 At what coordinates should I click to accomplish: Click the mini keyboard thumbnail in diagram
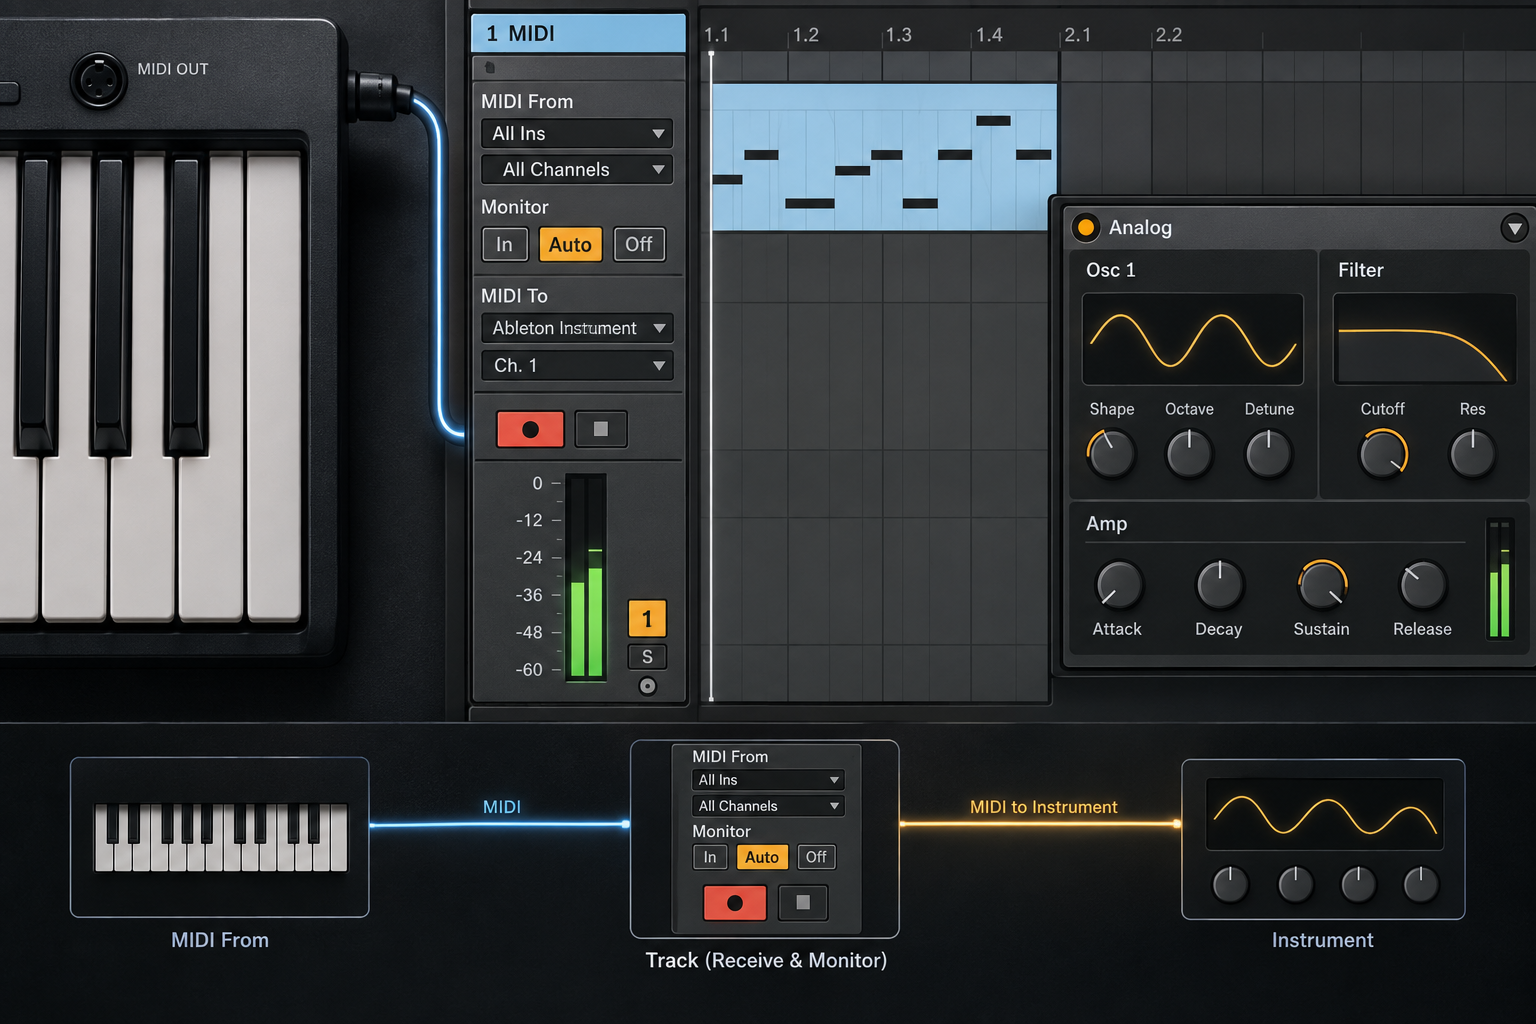[220, 838]
